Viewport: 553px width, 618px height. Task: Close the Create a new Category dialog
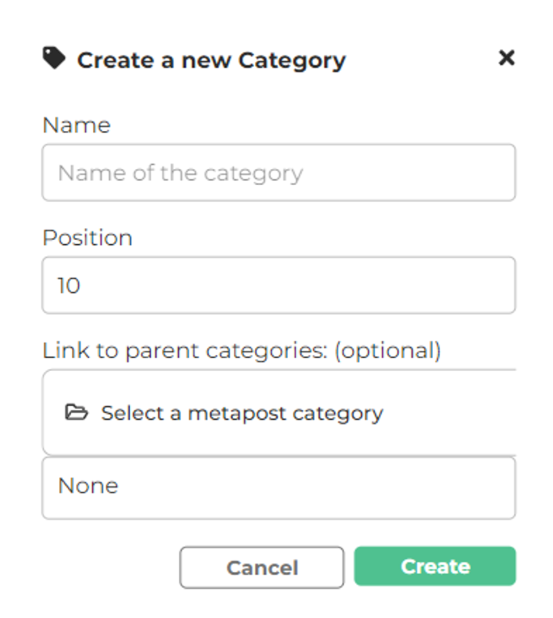[506, 58]
